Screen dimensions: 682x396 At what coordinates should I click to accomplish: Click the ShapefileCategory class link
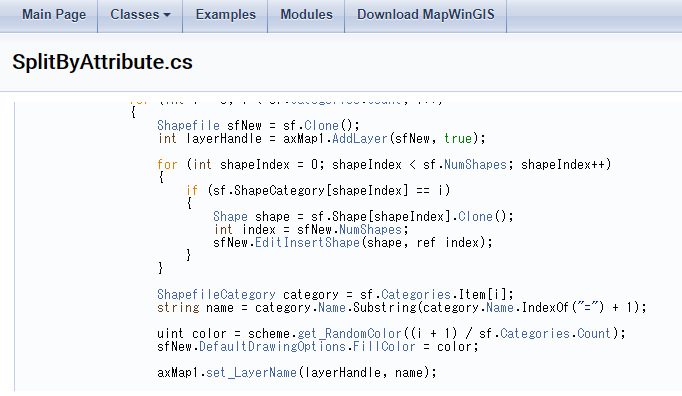216,295
